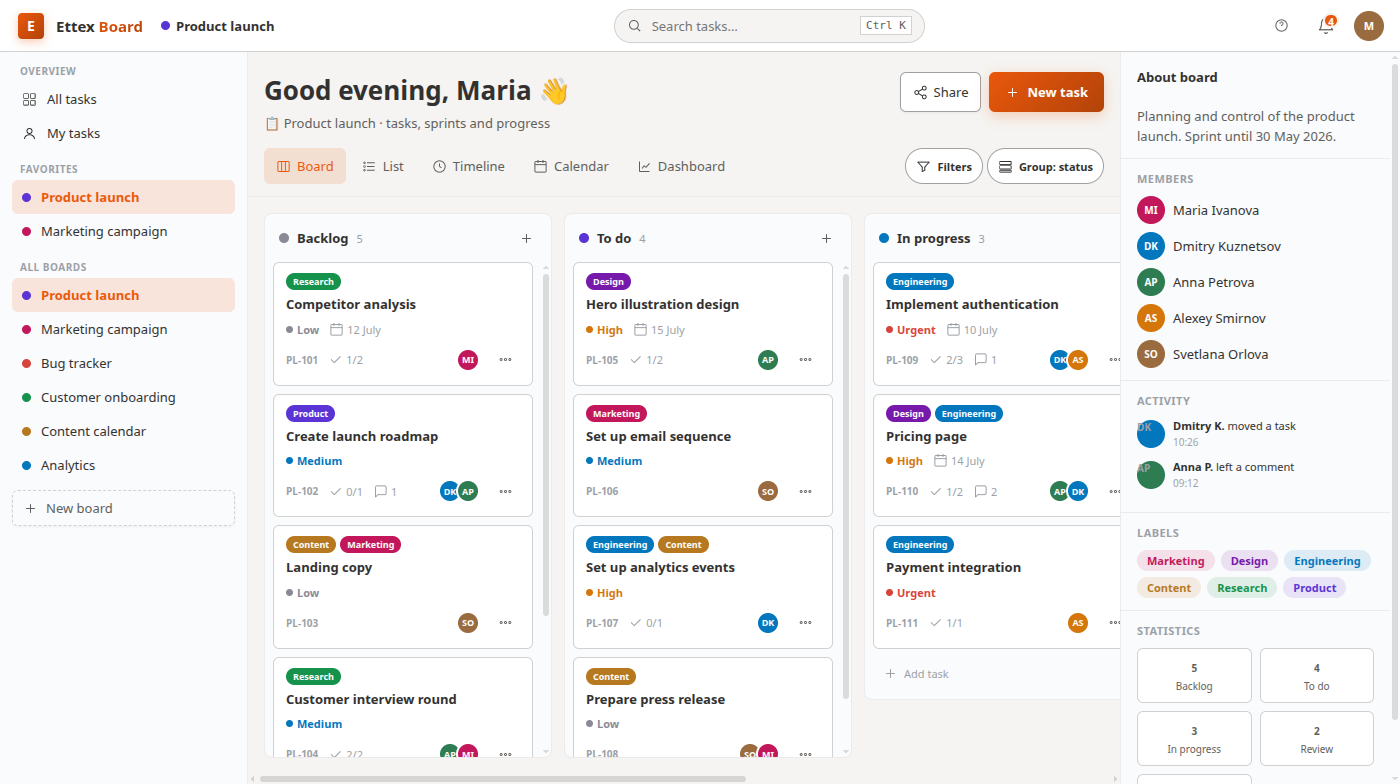Switch to the Calendar view tab
The height and width of the screenshot is (784, 1400).
click(x=571, y=166)
